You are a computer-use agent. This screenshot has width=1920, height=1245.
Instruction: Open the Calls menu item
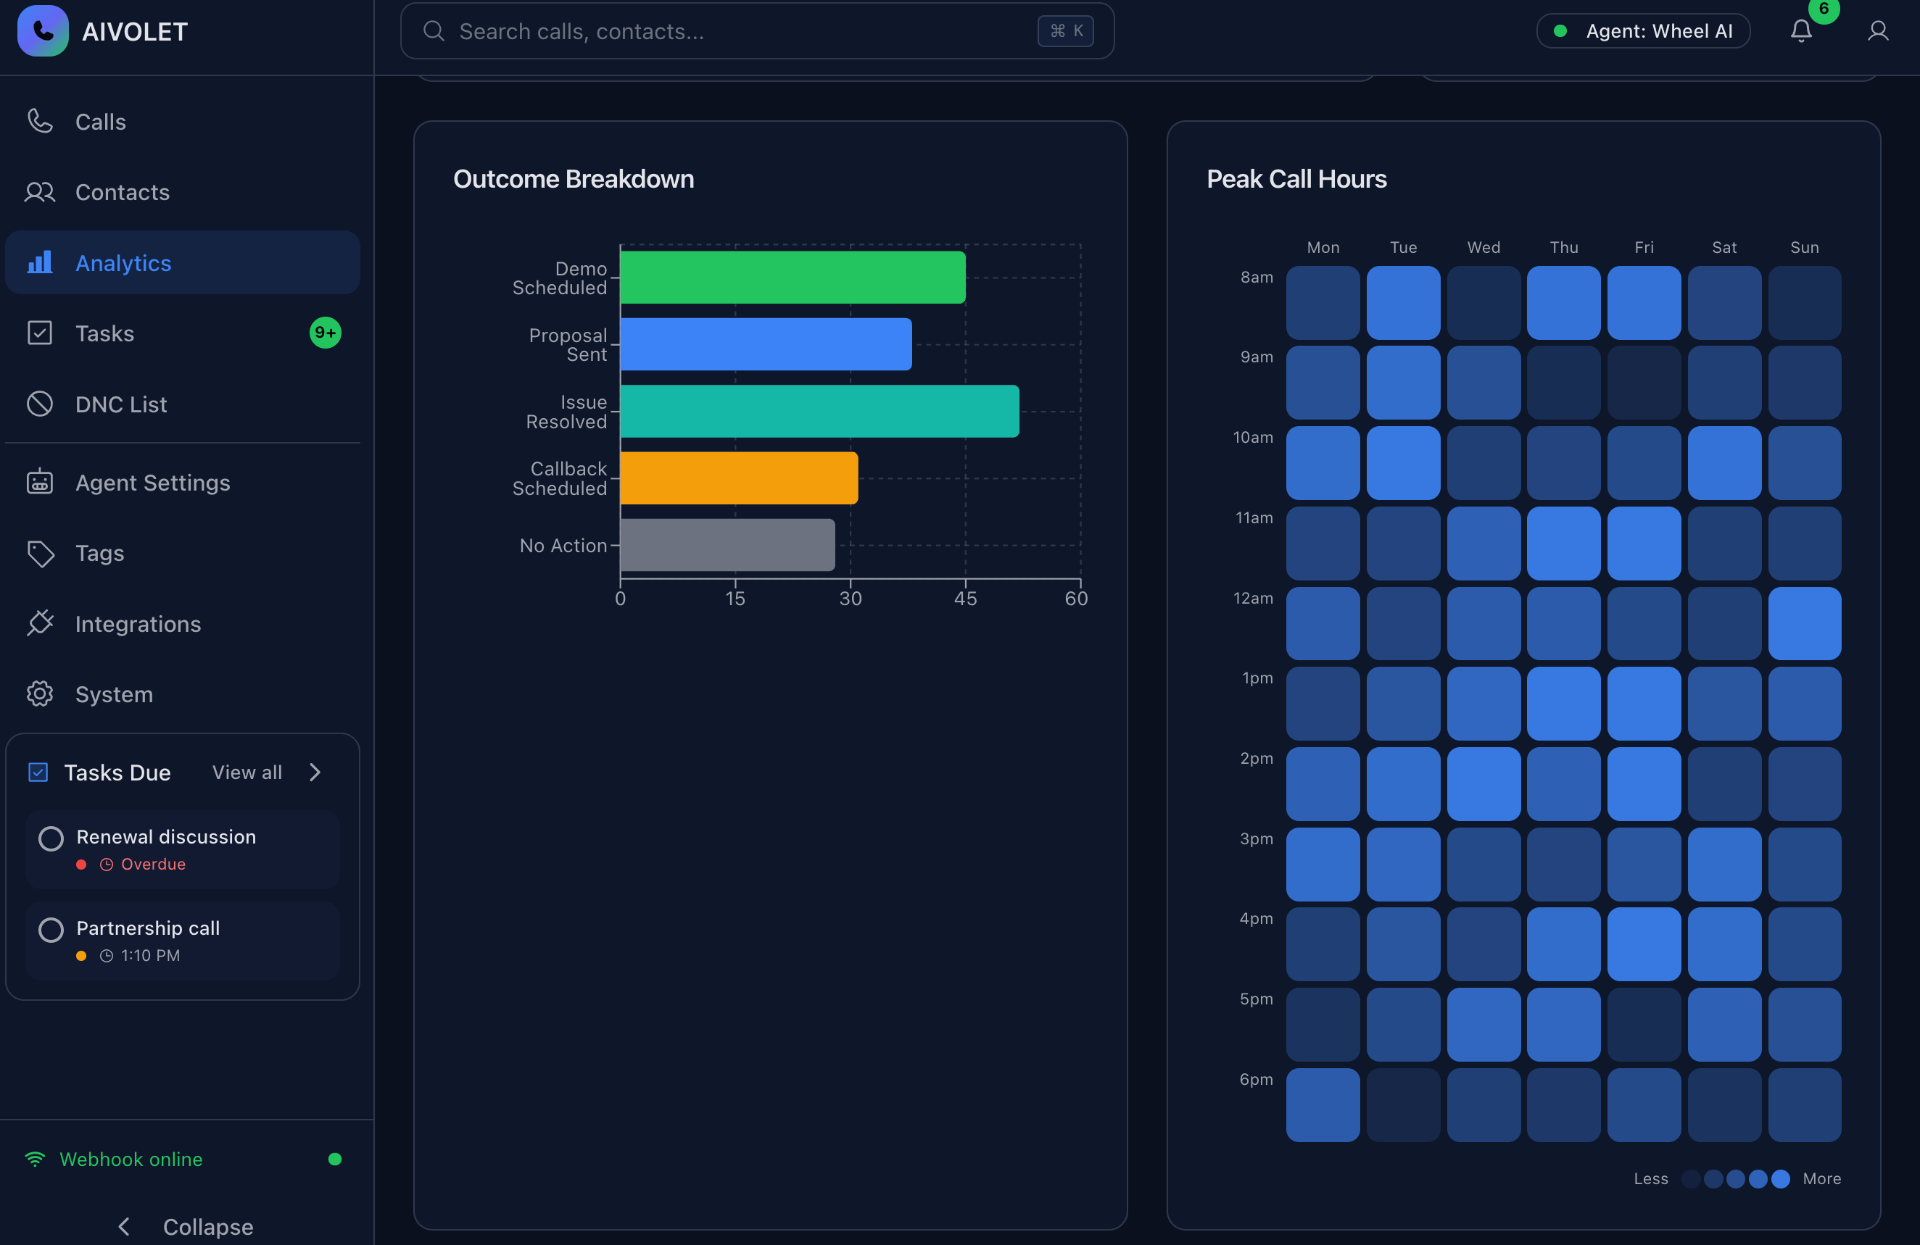pos(182,122)
